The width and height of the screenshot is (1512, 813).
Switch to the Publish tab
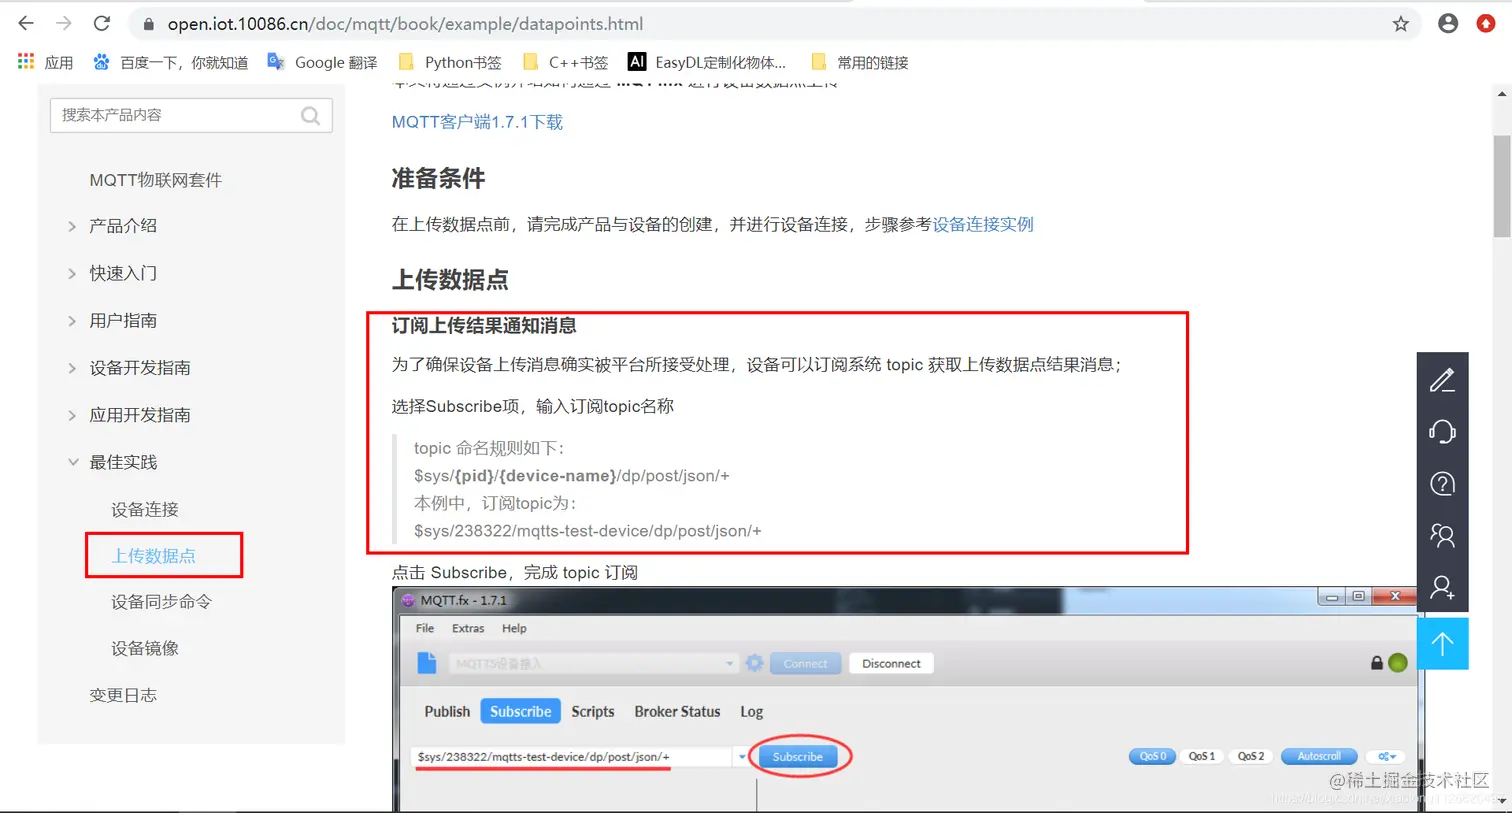[447, 712]
